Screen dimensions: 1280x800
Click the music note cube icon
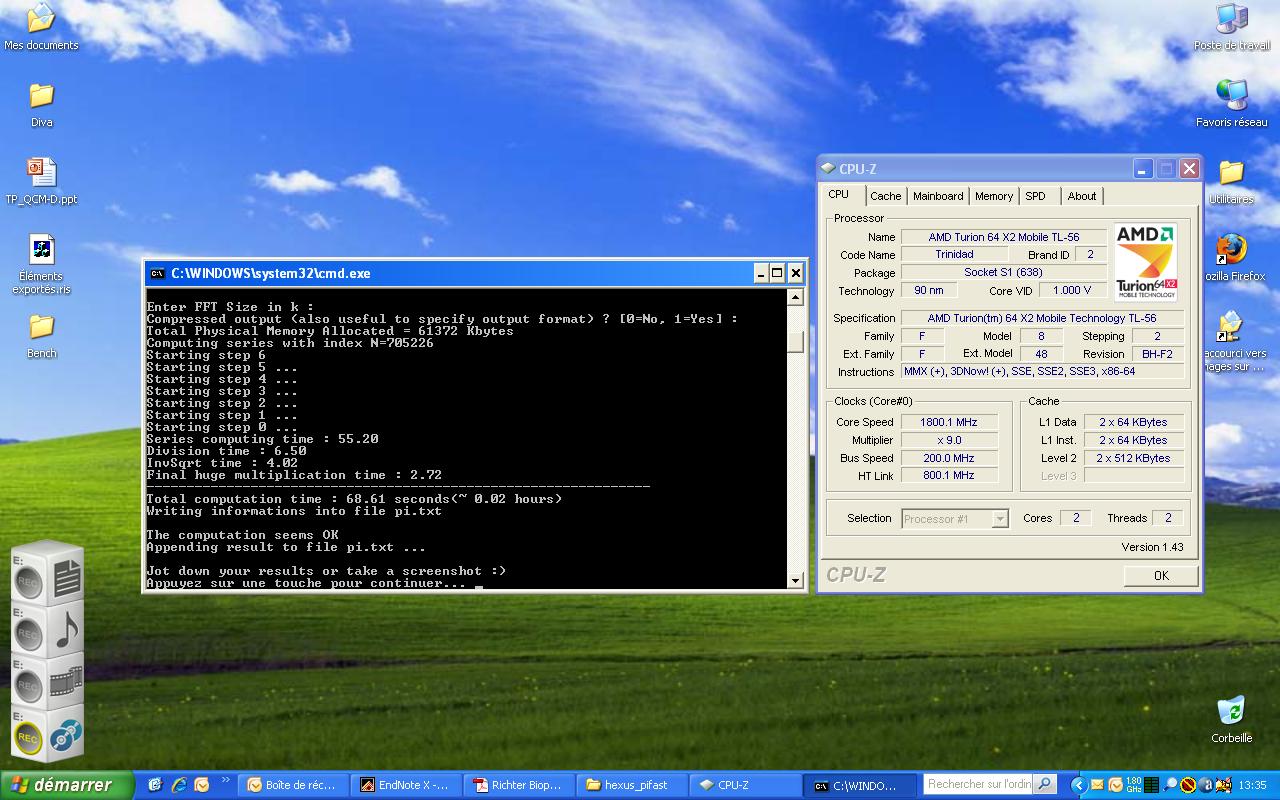[67, 630]
